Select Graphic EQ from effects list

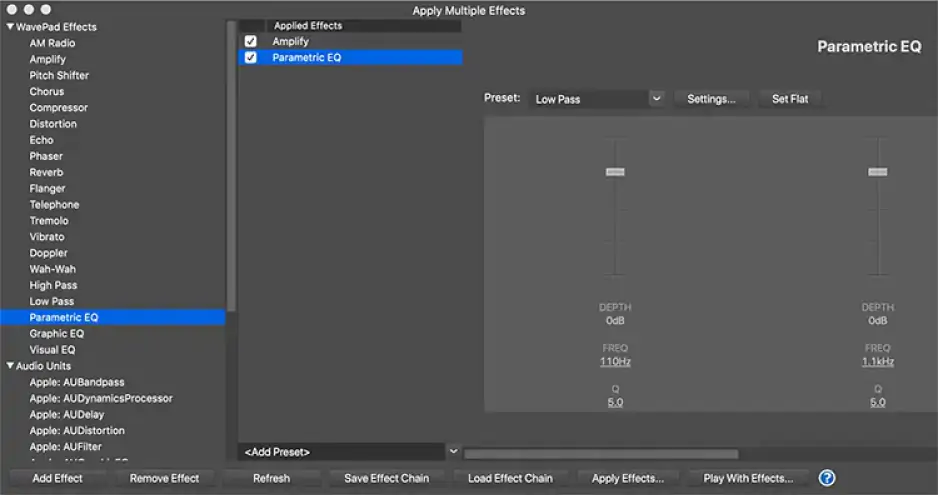click(57, 334)
